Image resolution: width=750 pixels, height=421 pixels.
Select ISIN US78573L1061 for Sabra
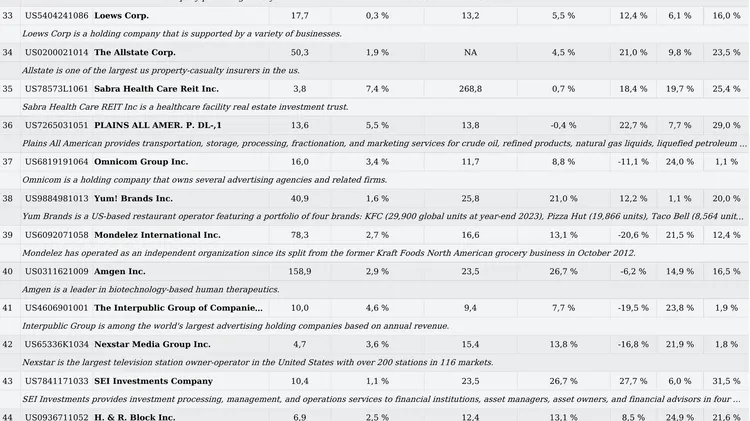[x=56, y=89]
